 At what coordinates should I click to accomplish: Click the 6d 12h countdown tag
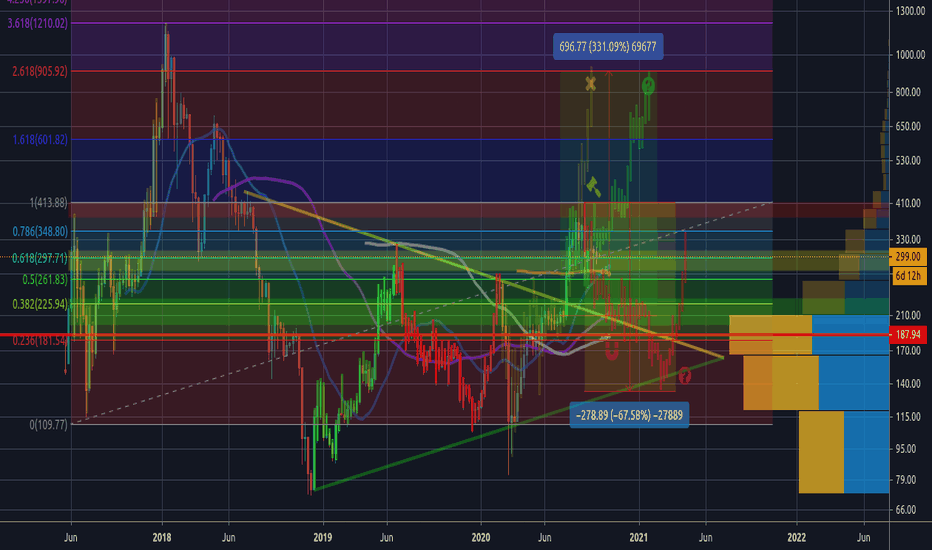click(x=908, y=276)
